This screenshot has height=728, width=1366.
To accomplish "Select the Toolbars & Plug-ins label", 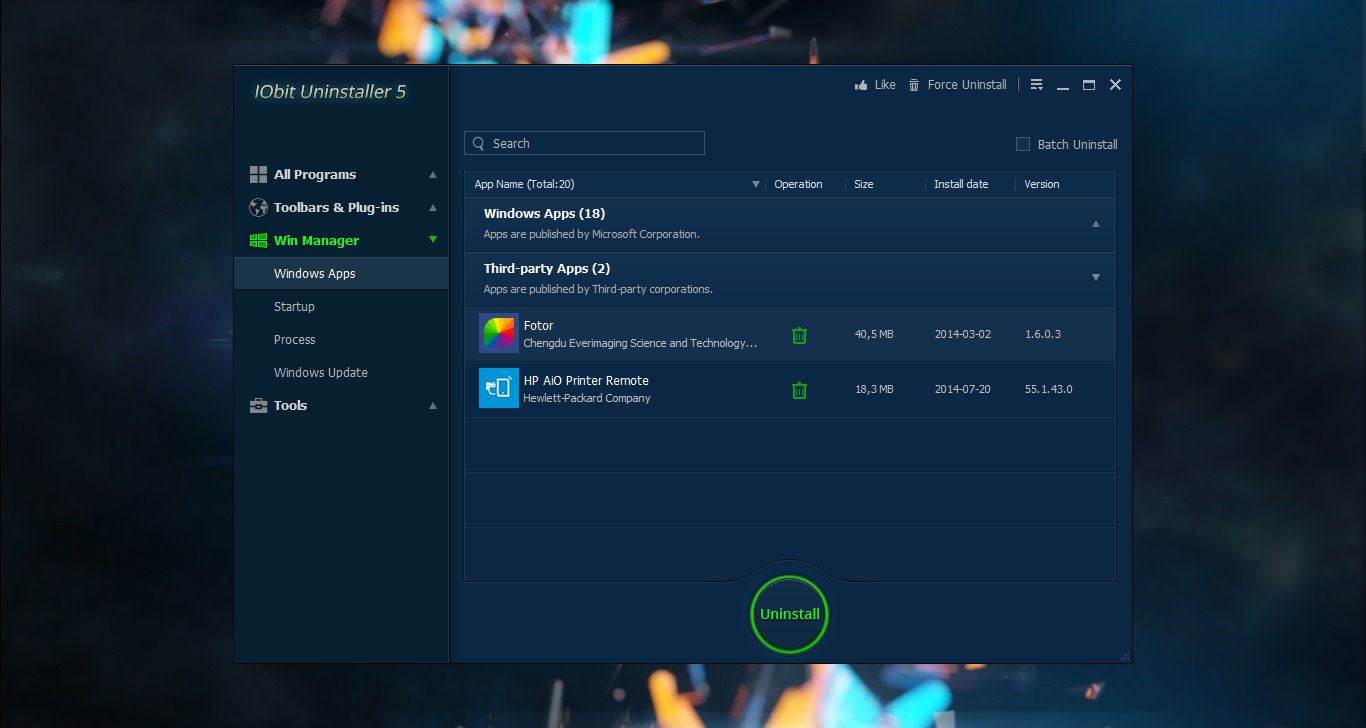I will point(336,207).
